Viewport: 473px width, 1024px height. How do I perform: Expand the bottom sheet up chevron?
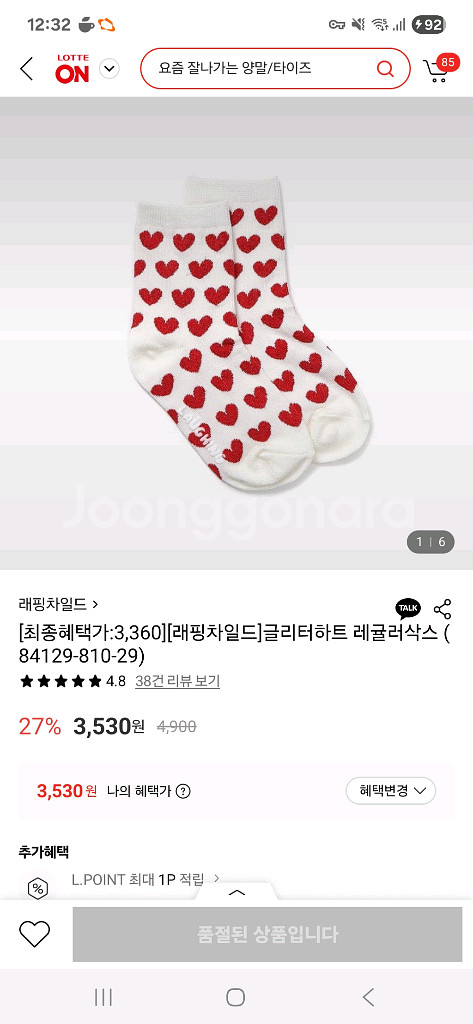click(236, 892)
